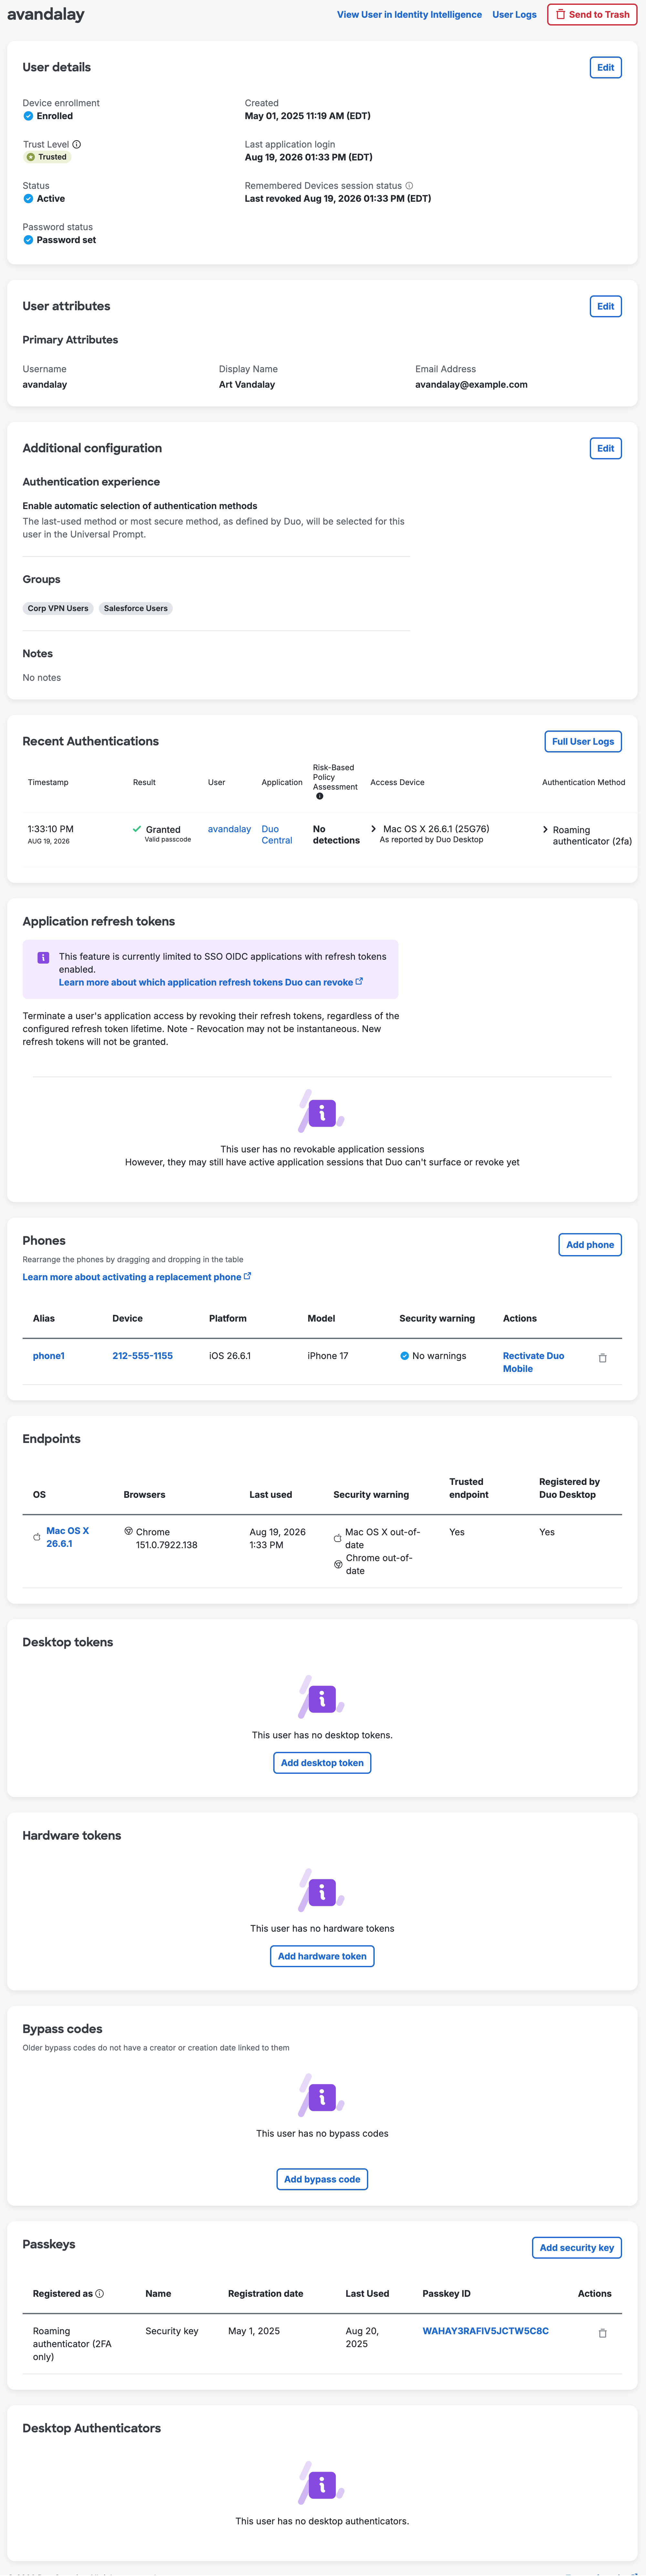This screenshot has width=646, height=2576.
Task: Click the trash icon in the phone1 row
Action: pyautogui.click(x=603, y=1358)
